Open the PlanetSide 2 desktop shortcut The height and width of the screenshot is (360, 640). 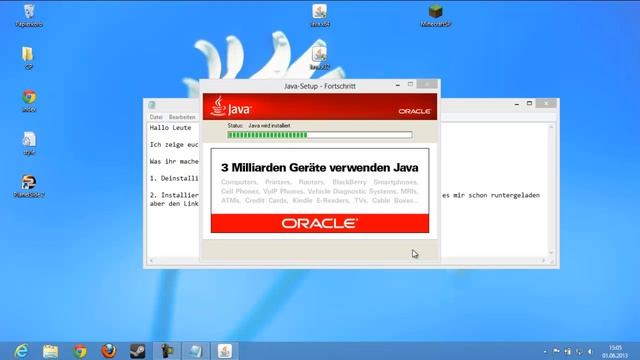point(29,186)
